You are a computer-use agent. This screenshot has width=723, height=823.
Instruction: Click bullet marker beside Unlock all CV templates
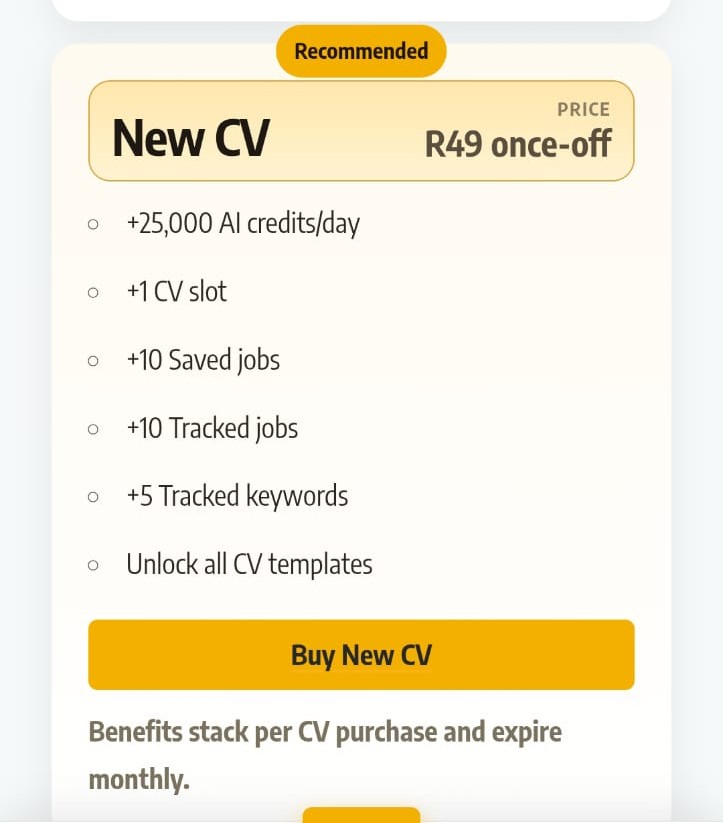click(x=93, y=565)
